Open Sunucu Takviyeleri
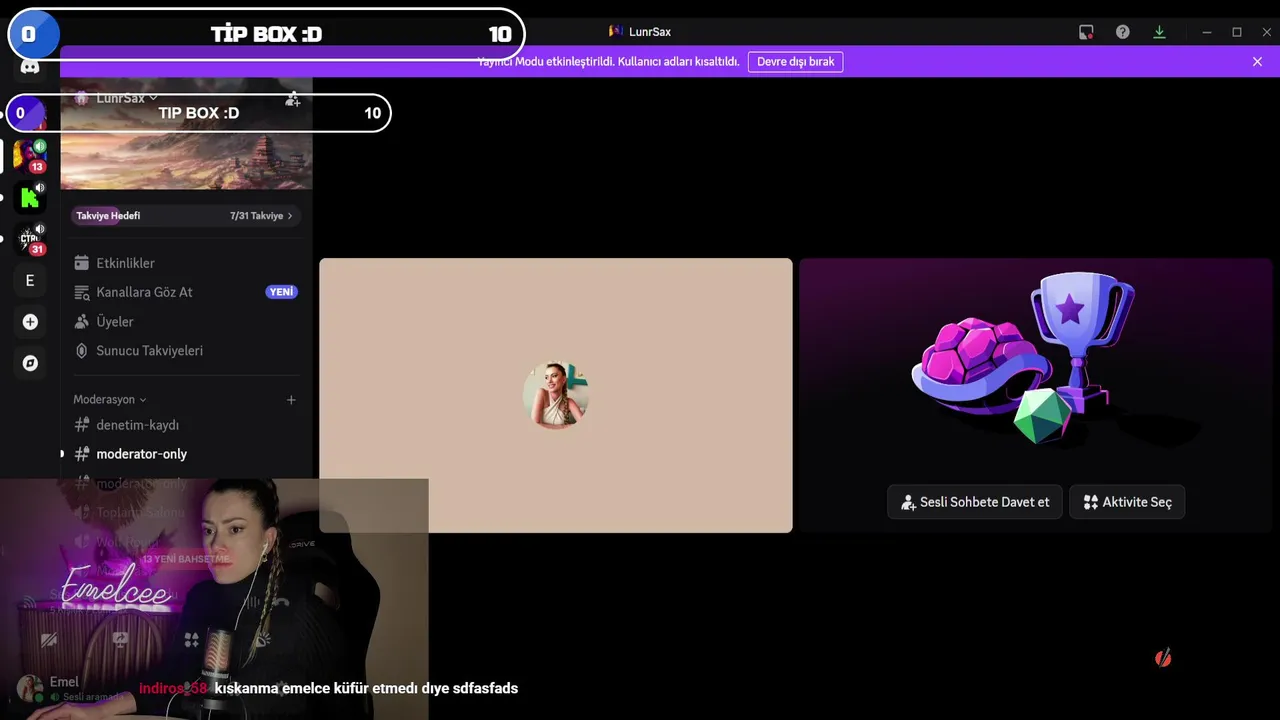 point(186,351)
